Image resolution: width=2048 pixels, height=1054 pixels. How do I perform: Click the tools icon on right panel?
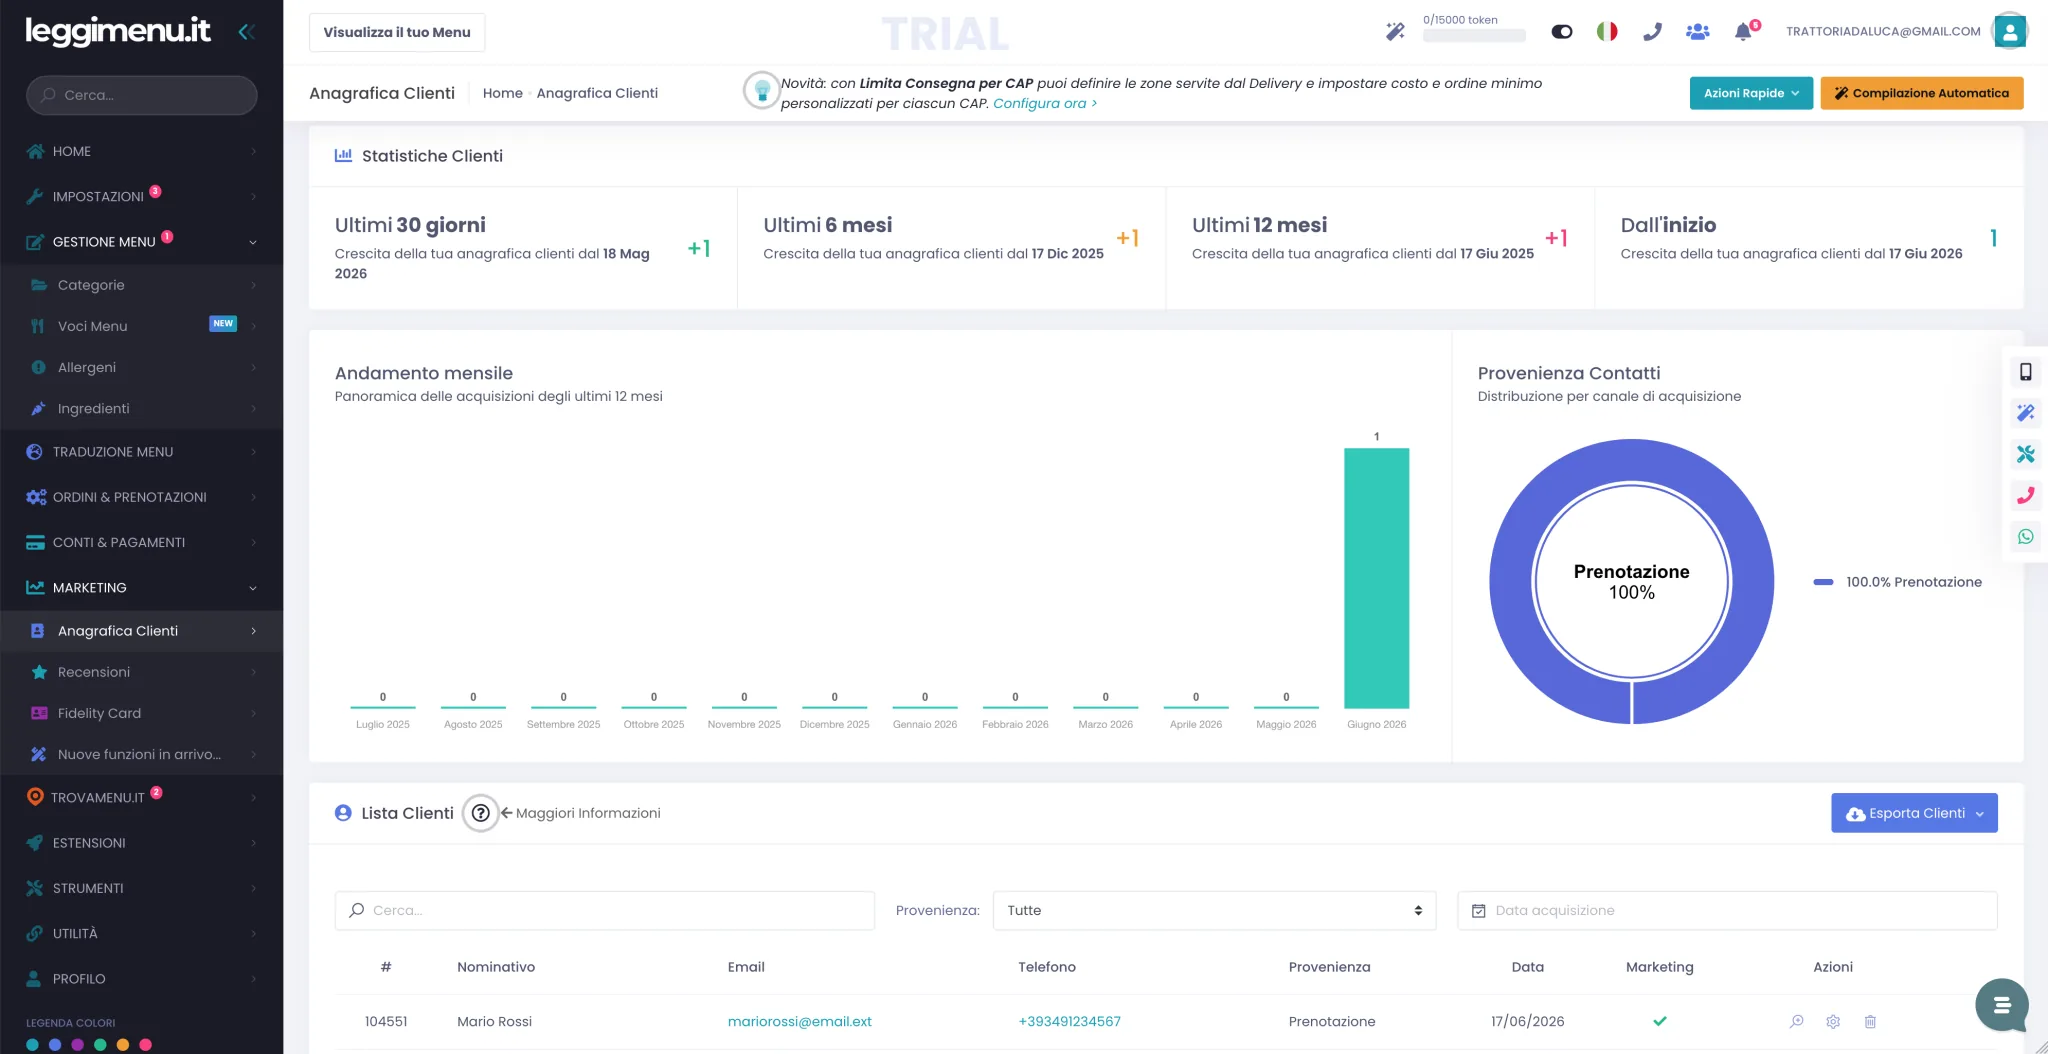coord(2025,454)
